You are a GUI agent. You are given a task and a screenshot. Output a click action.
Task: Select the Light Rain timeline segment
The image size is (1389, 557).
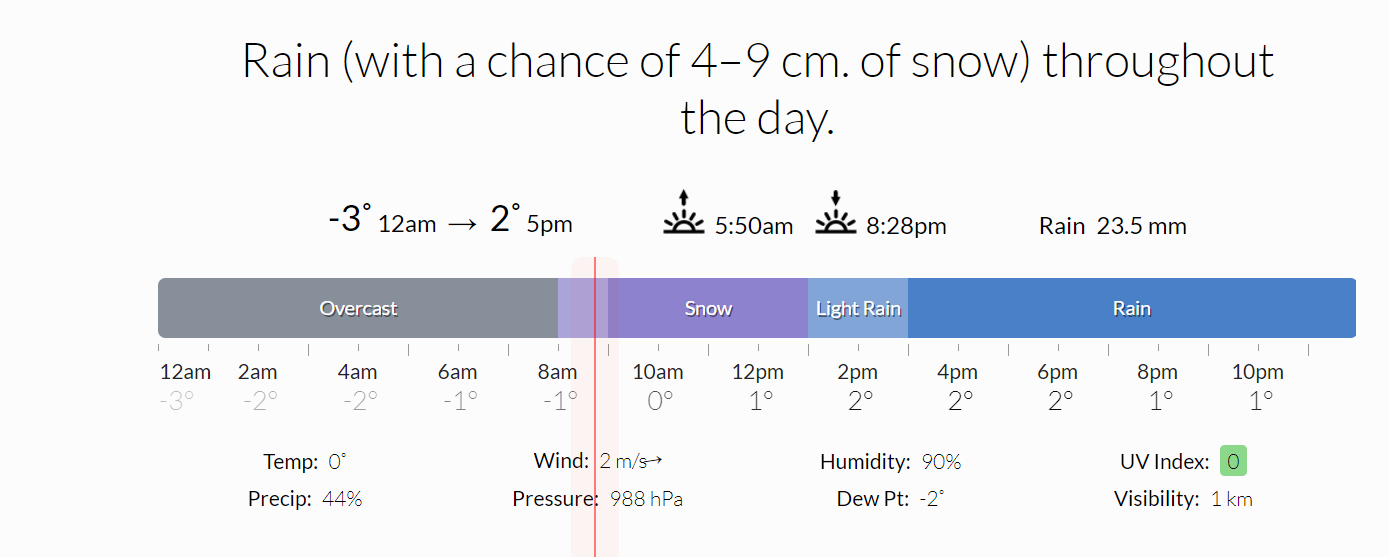[858, 308]
